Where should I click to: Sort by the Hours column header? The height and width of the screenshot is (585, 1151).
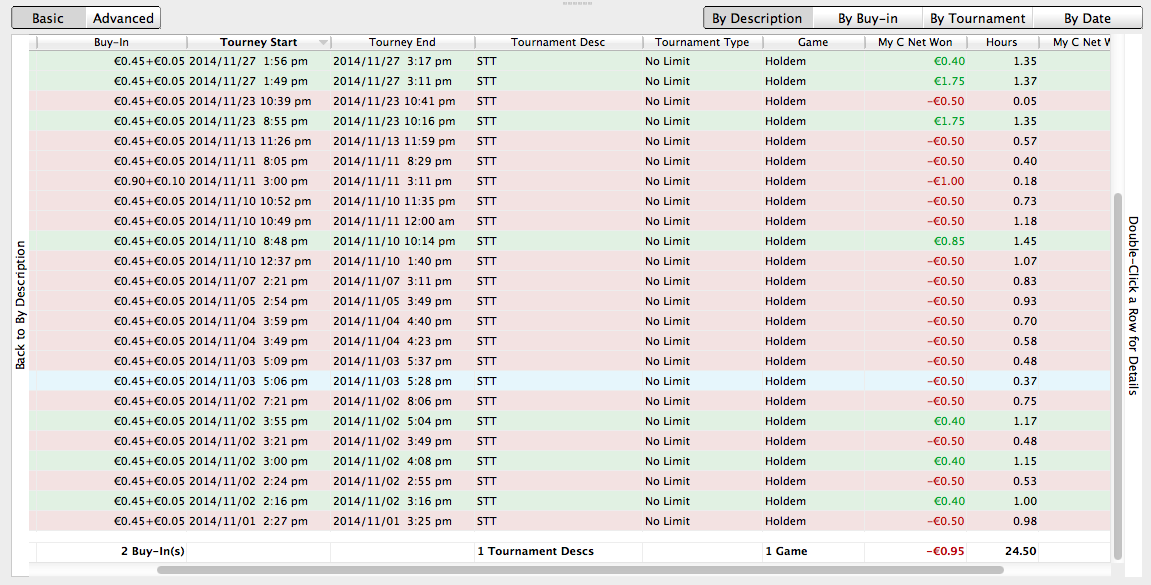1002,42
